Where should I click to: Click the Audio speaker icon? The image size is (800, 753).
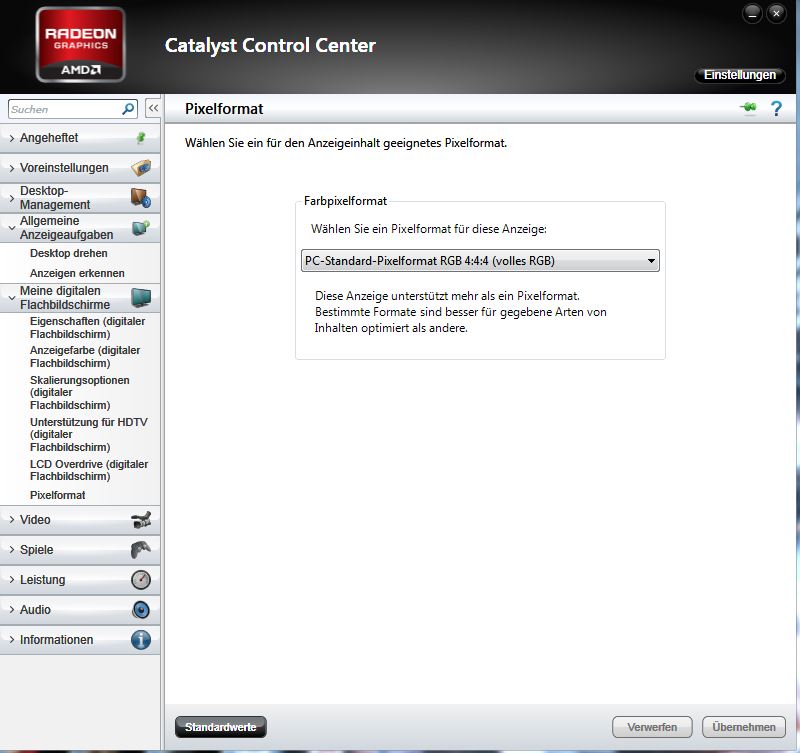(141, 610)
